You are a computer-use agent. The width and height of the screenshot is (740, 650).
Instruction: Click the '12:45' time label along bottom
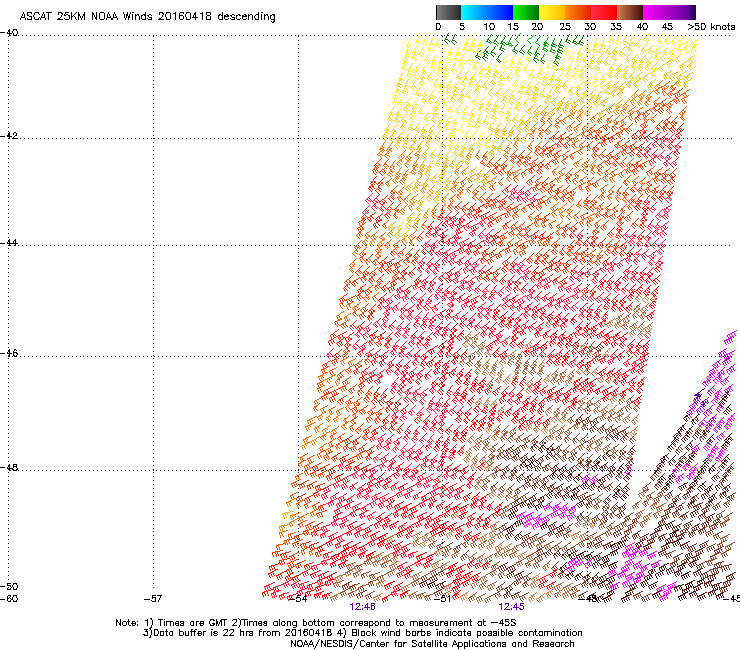coord(511,607)
